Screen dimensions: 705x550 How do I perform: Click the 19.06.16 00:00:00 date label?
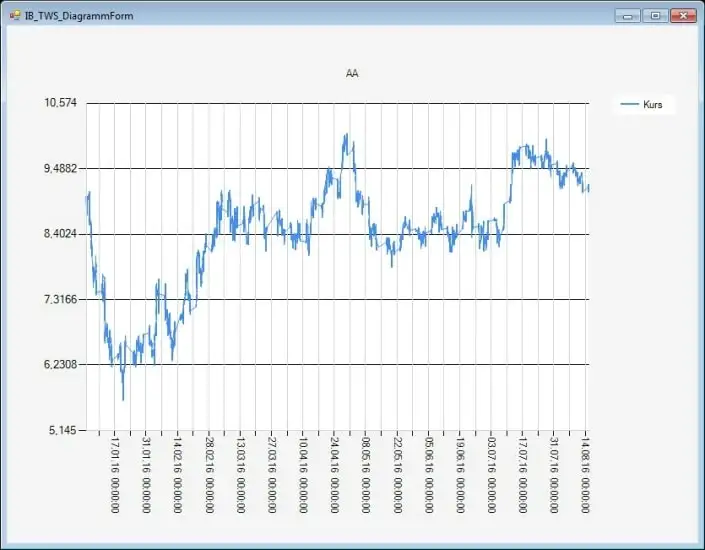click(x=460, y=475)
